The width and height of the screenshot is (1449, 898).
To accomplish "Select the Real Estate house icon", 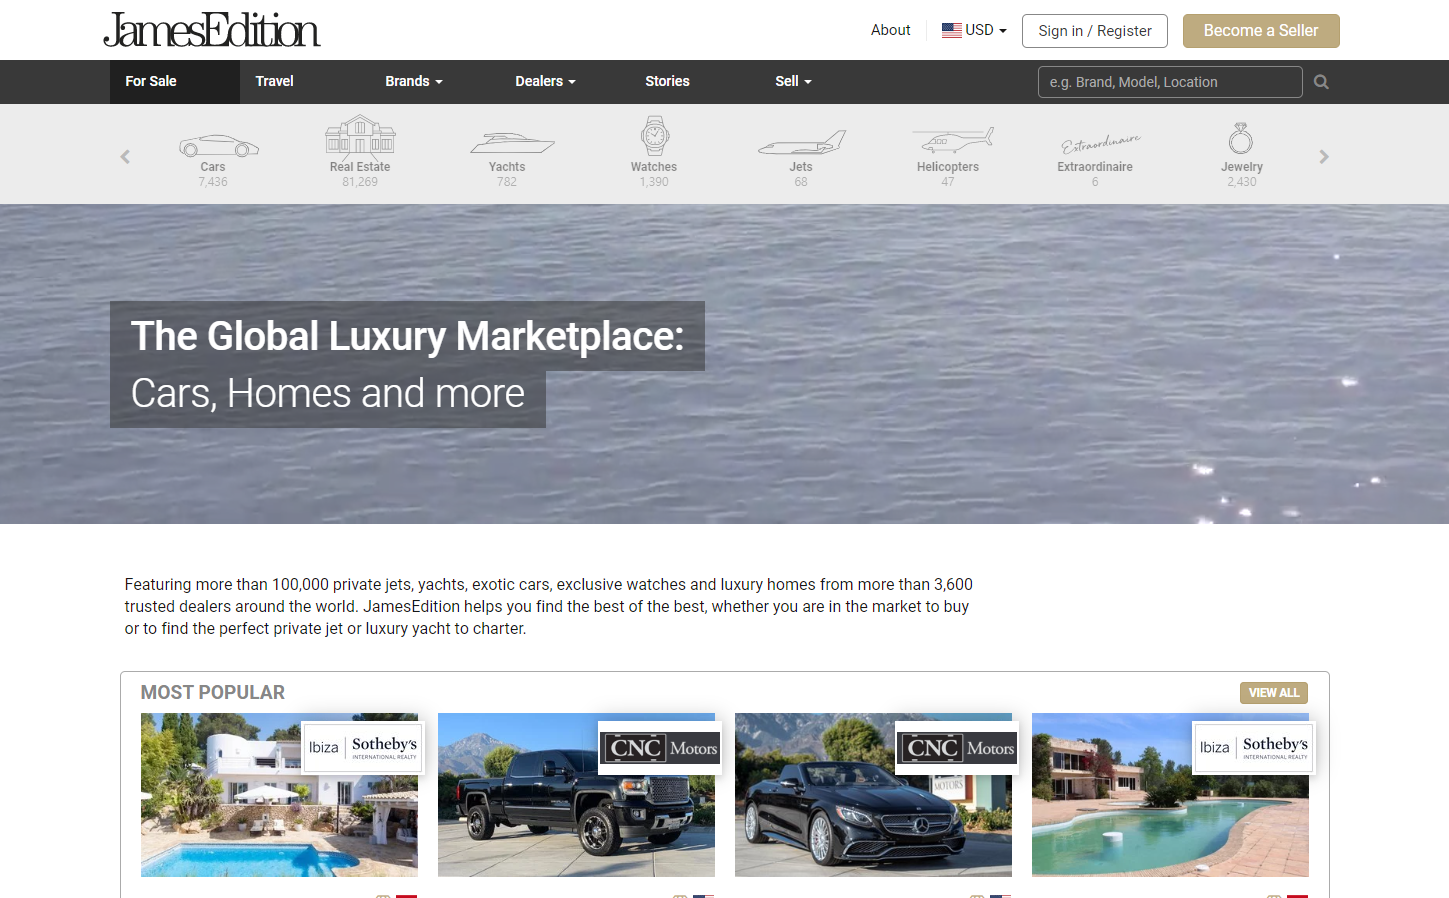I will (360, 136).
